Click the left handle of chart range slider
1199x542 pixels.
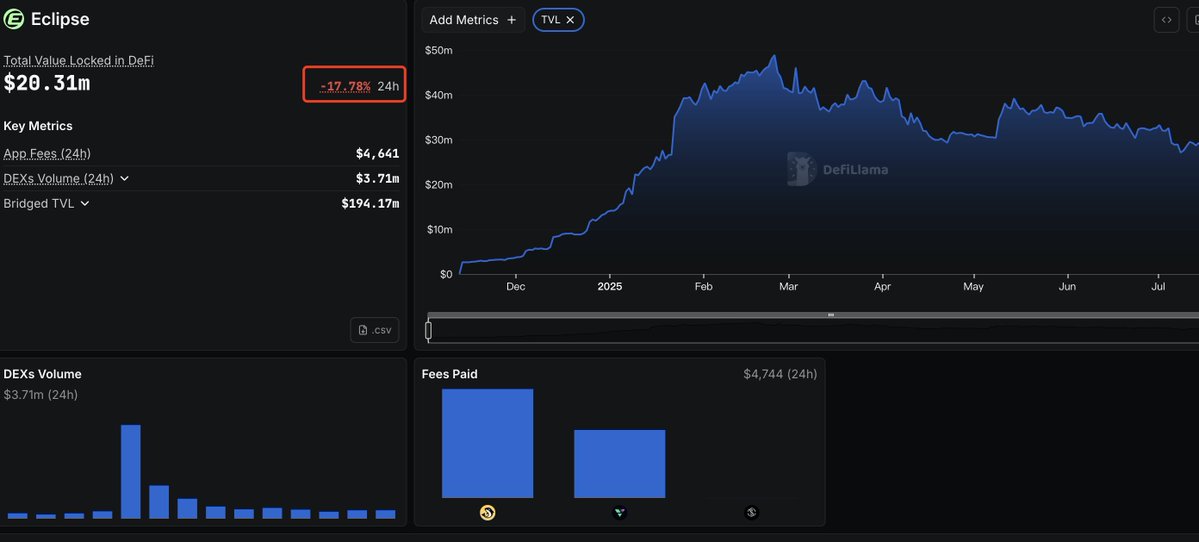pos(428,330)
